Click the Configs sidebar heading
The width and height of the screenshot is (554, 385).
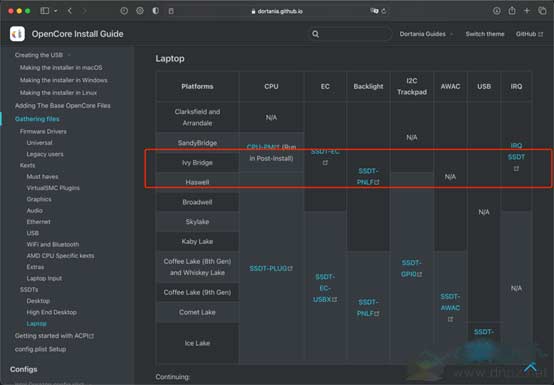(x=24, y=369)
